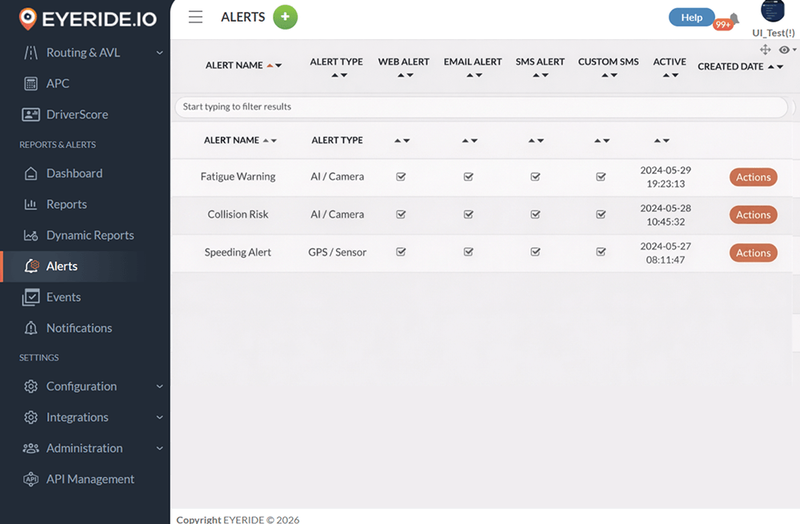Toggle Email Alert checkbox for Collision Risk
Screen dimensions: 800x524
point(468,214)
